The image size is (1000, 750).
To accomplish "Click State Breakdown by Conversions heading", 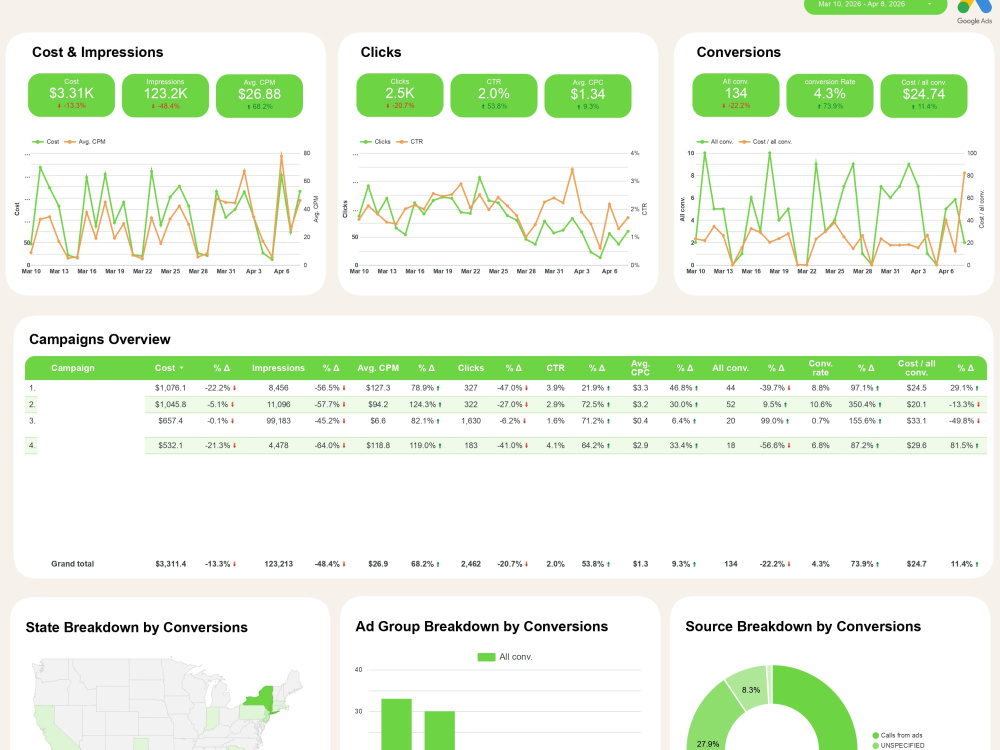I will pos(136,628).
